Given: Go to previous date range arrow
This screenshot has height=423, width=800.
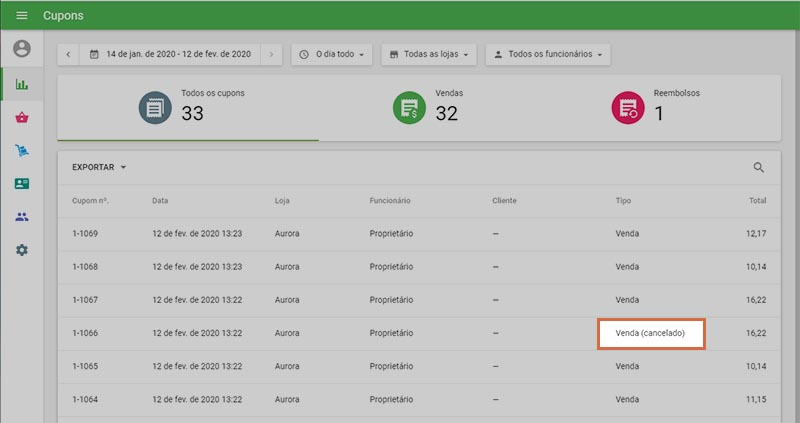Looking at the screenshot, I should (68, 54).
